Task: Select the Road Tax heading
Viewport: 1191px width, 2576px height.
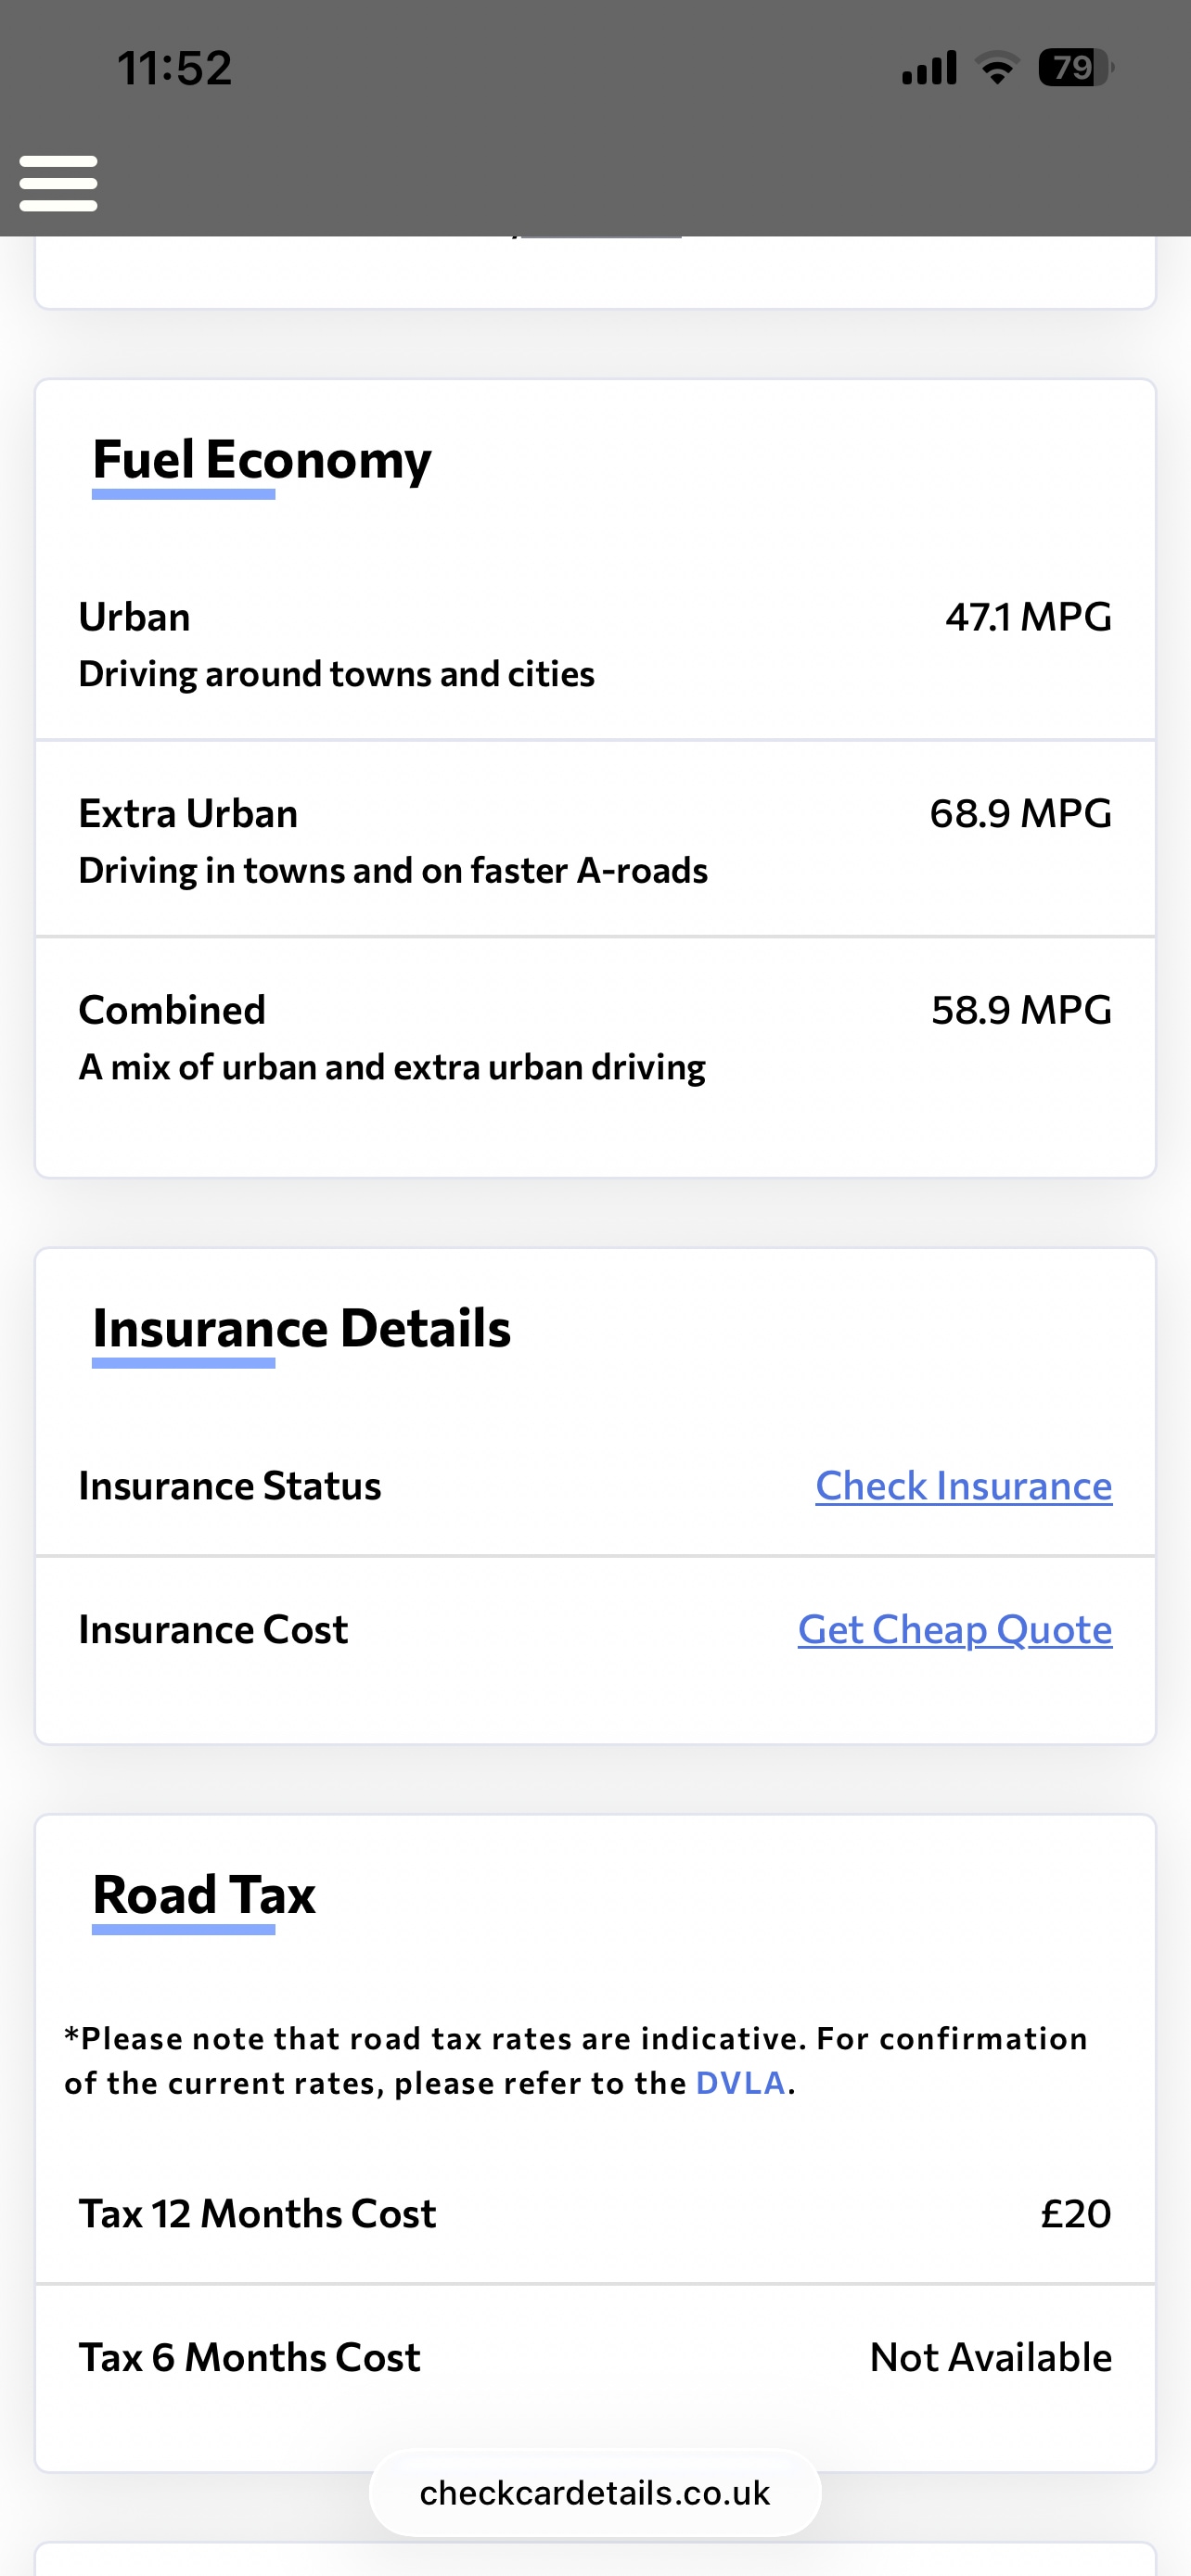Action: 204,1895
